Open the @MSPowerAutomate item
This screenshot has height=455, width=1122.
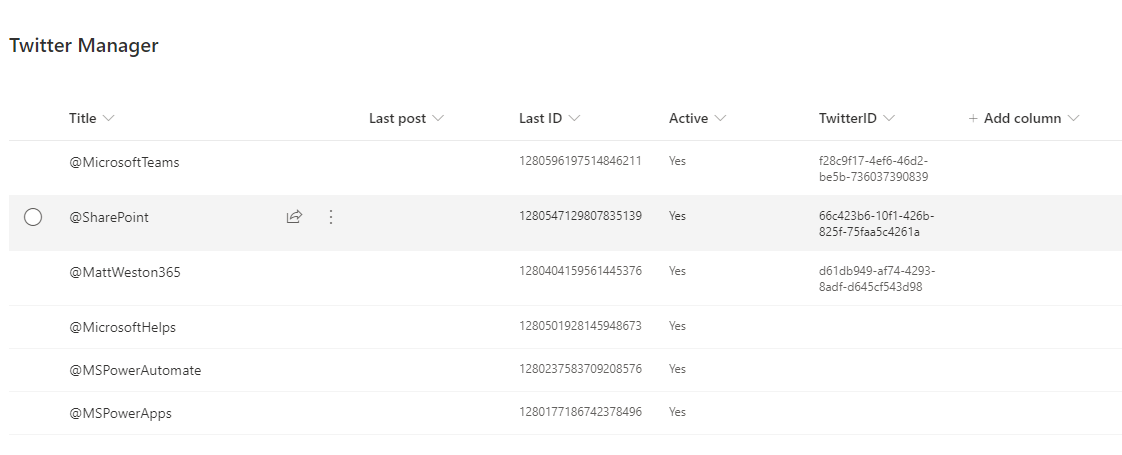(x=135, y=371)
